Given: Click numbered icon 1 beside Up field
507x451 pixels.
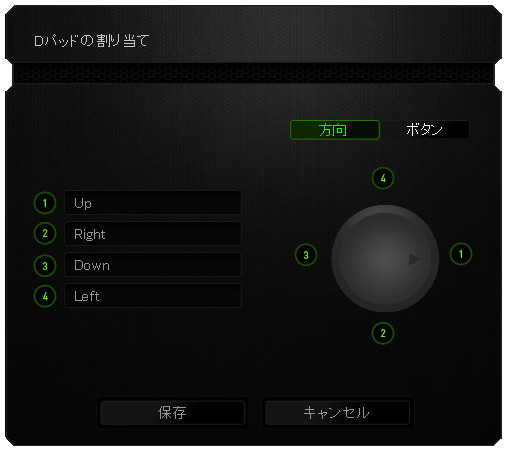Looking at the screenshot, I should pos(45,203).
